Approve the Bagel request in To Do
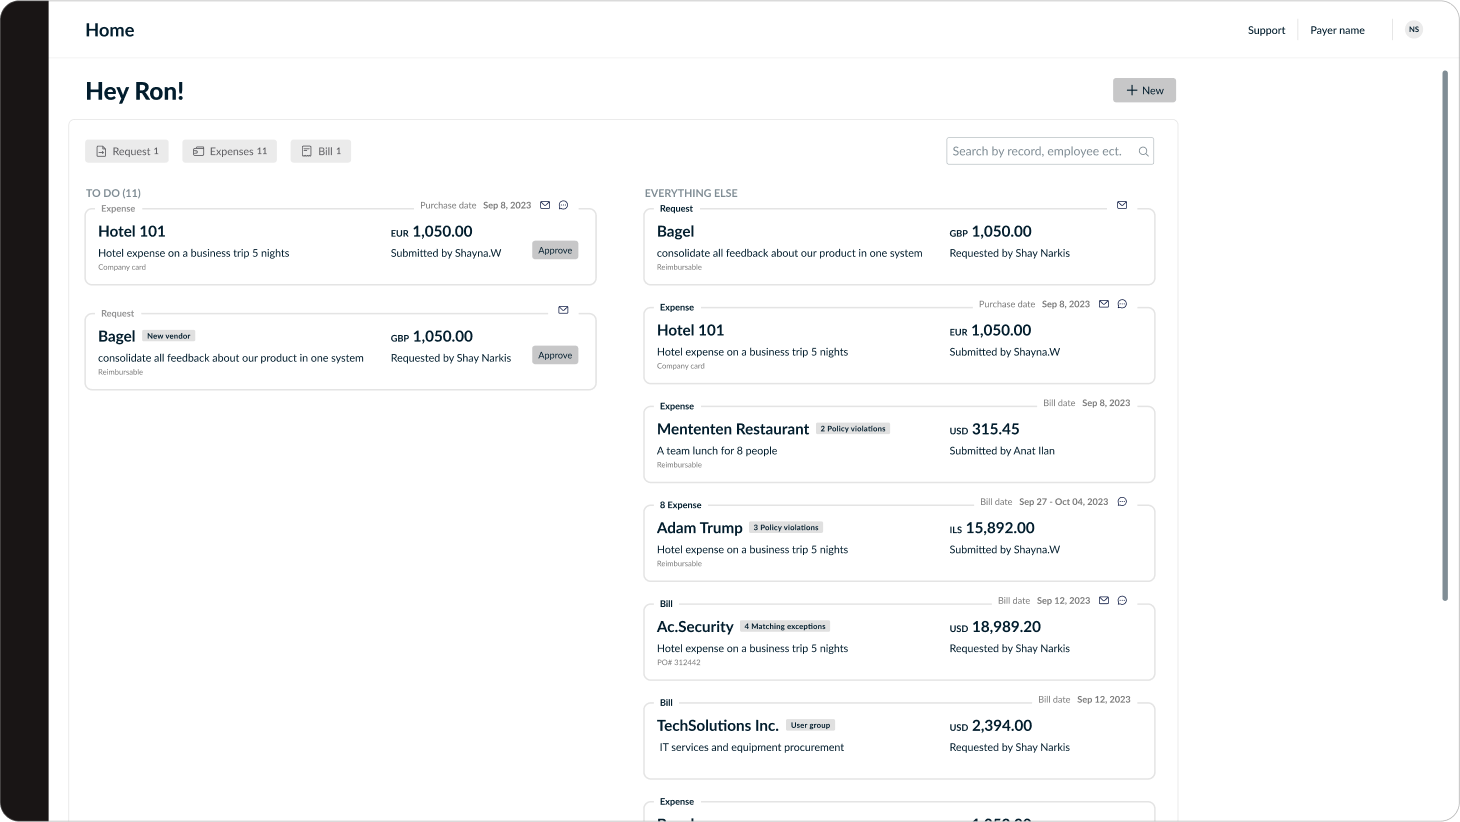 555,355
